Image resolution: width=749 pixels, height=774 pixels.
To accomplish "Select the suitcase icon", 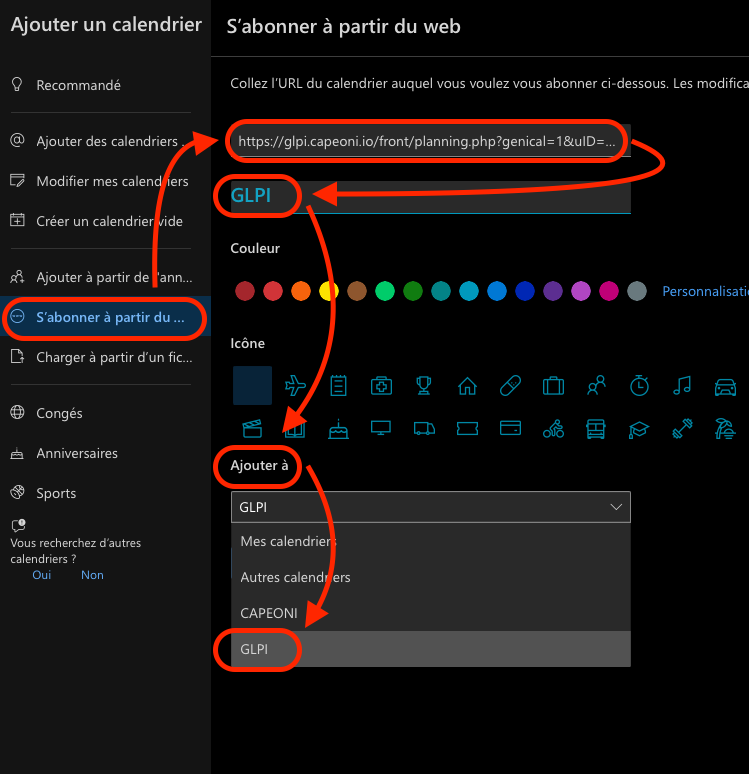I will pos(553,386).
